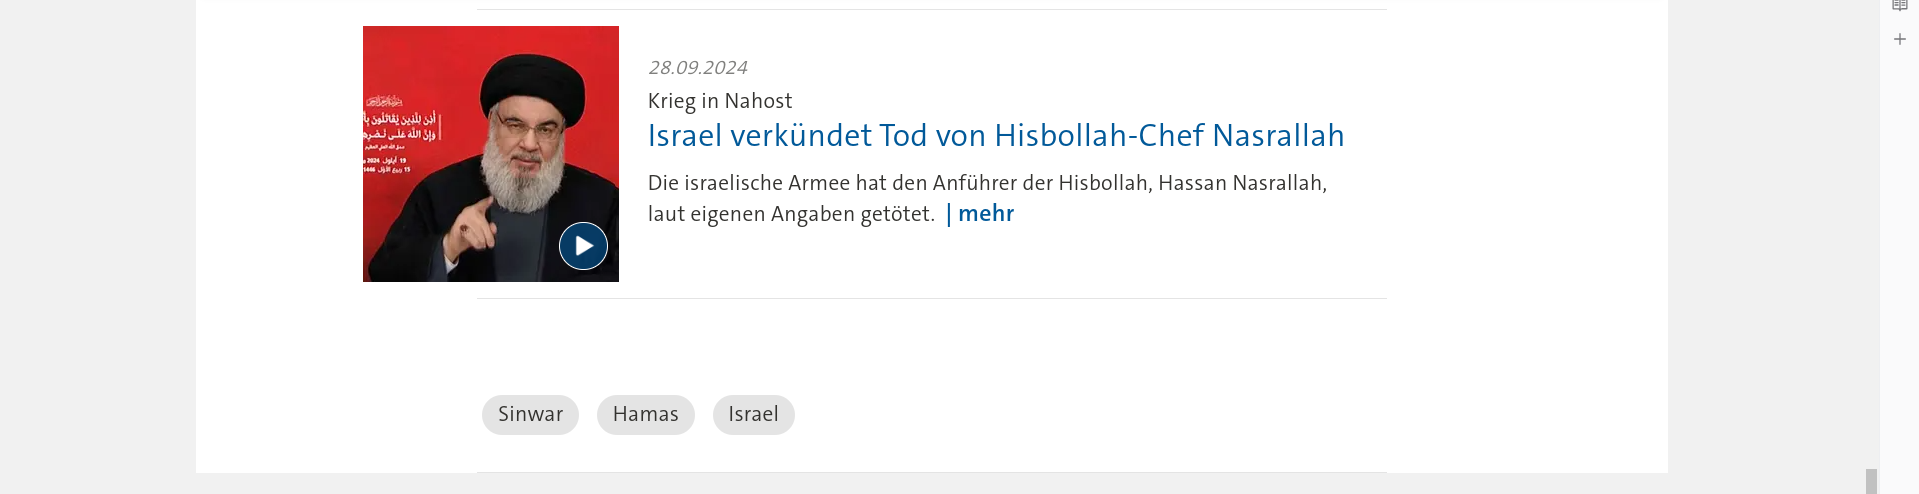1919x494 pixels.
Task: Play the Nasrallah video via play button
Action: (x=583, y=246)
